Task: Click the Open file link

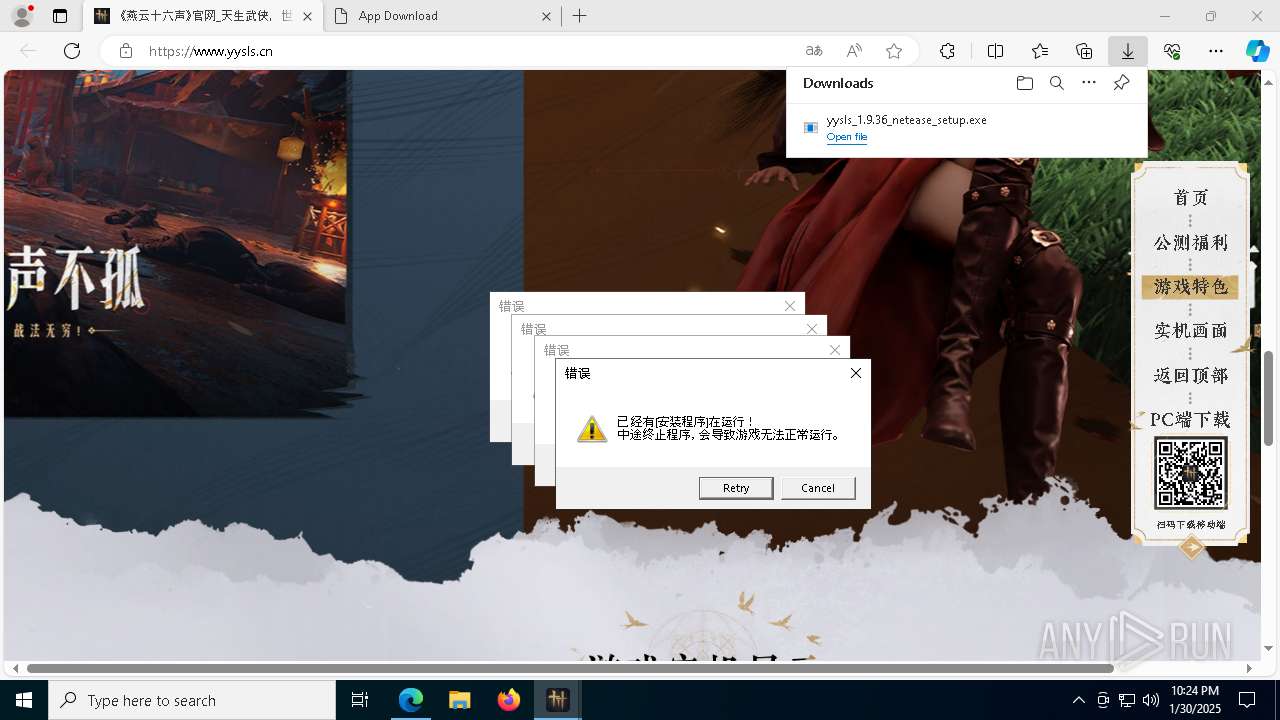Action: [x=847, y=137]
